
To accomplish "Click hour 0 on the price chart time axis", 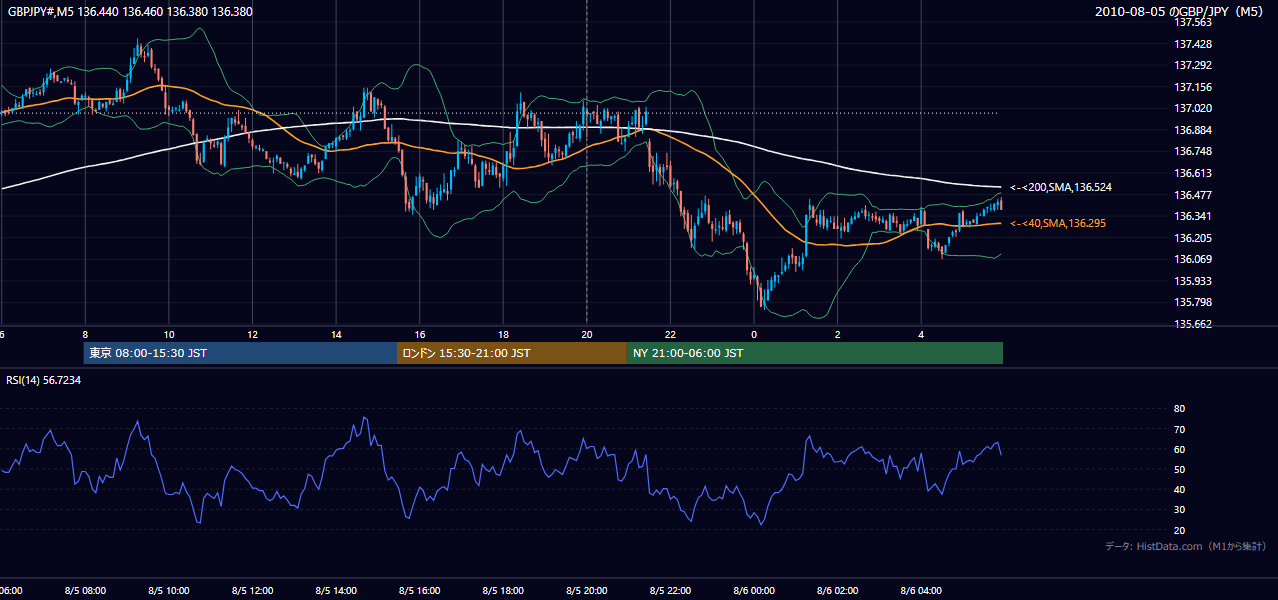I will tap(754, 335).
